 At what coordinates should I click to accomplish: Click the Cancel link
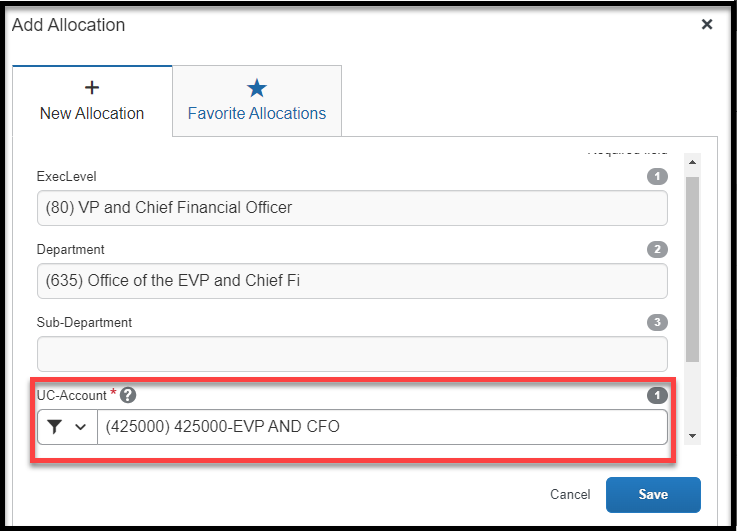[570, 495]
